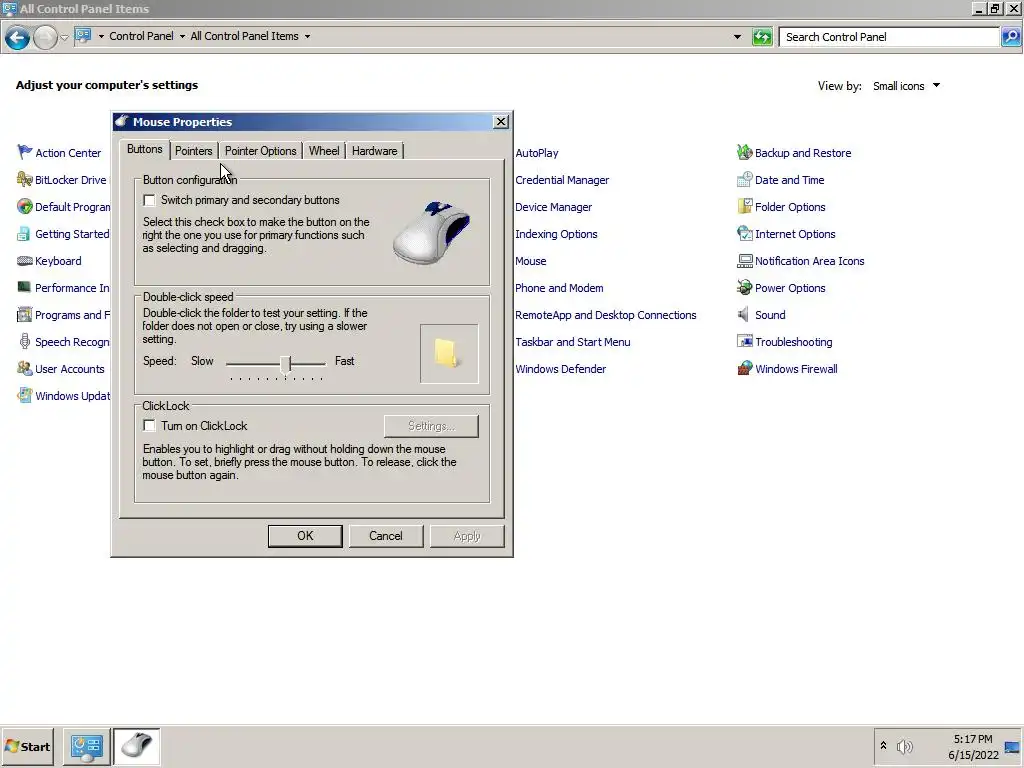Open Default Programs icon

(24, 206)
